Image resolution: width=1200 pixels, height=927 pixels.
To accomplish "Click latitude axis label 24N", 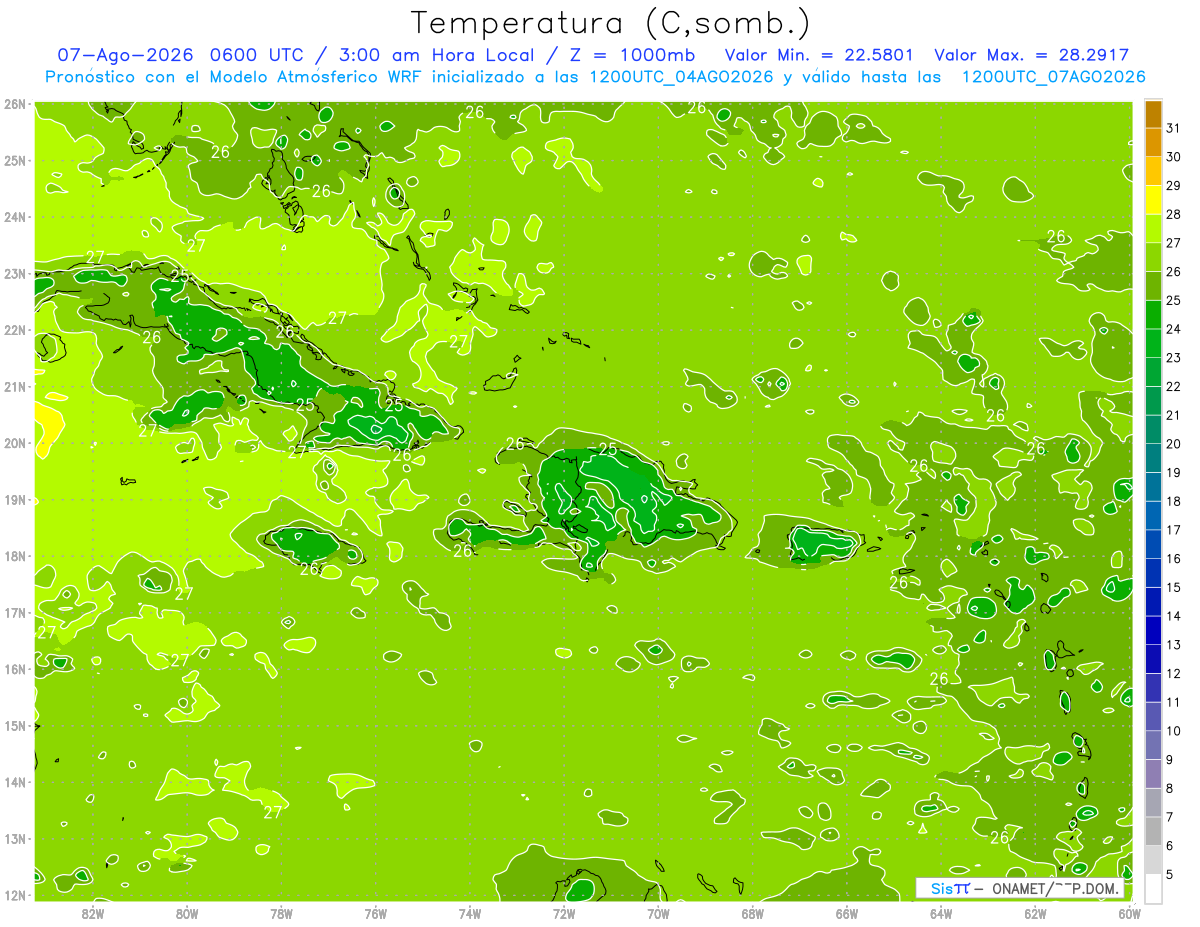I will click(15, 217).
